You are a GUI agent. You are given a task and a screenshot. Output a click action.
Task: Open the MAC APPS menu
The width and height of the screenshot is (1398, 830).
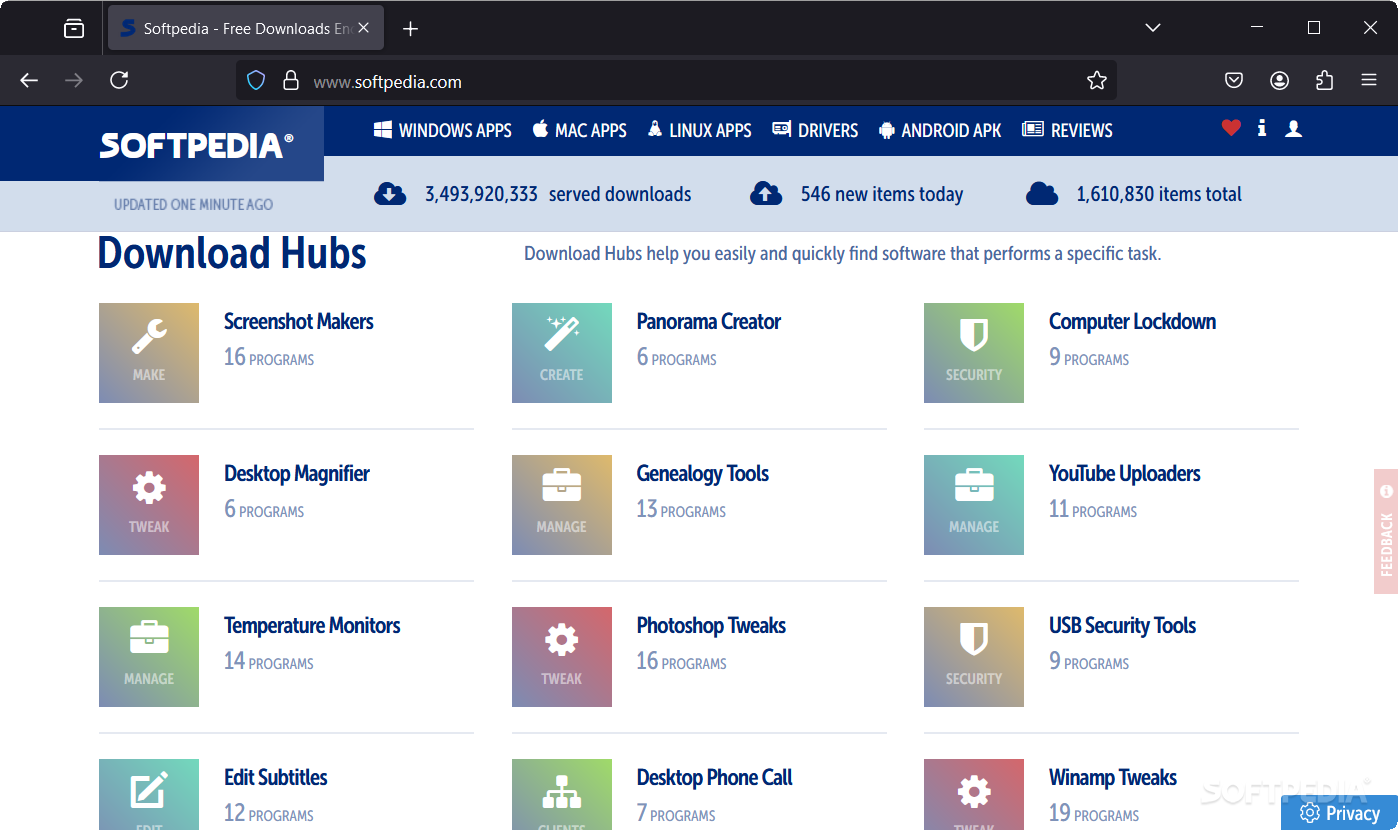tap(580, 130)
